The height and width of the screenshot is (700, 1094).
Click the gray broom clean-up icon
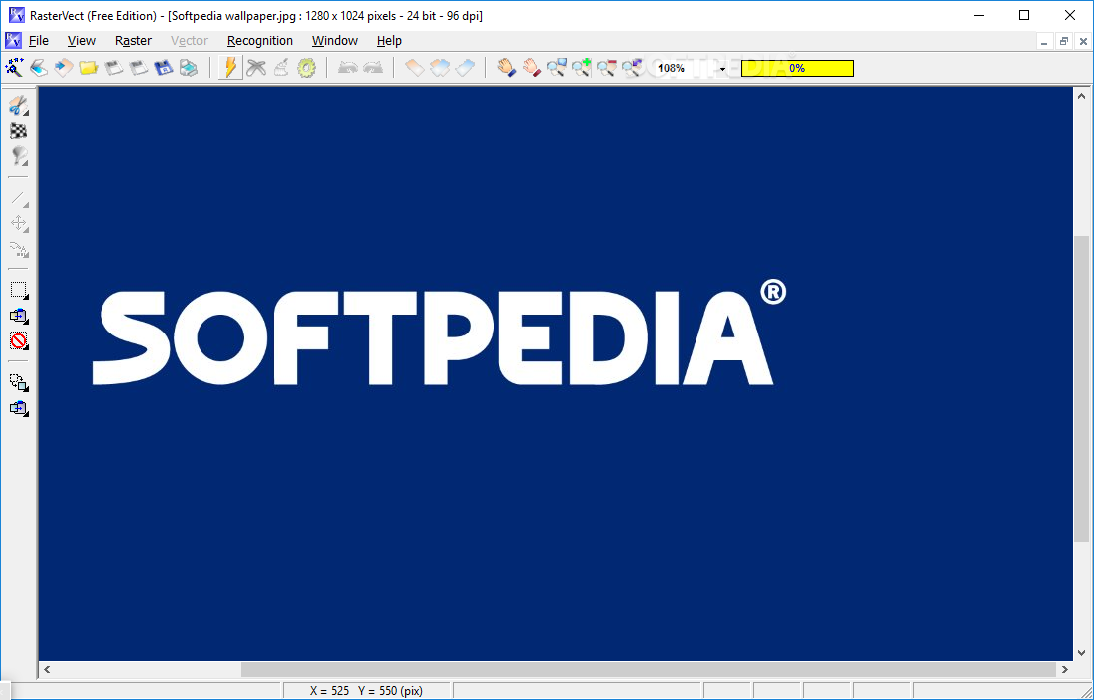pos(281,68)
